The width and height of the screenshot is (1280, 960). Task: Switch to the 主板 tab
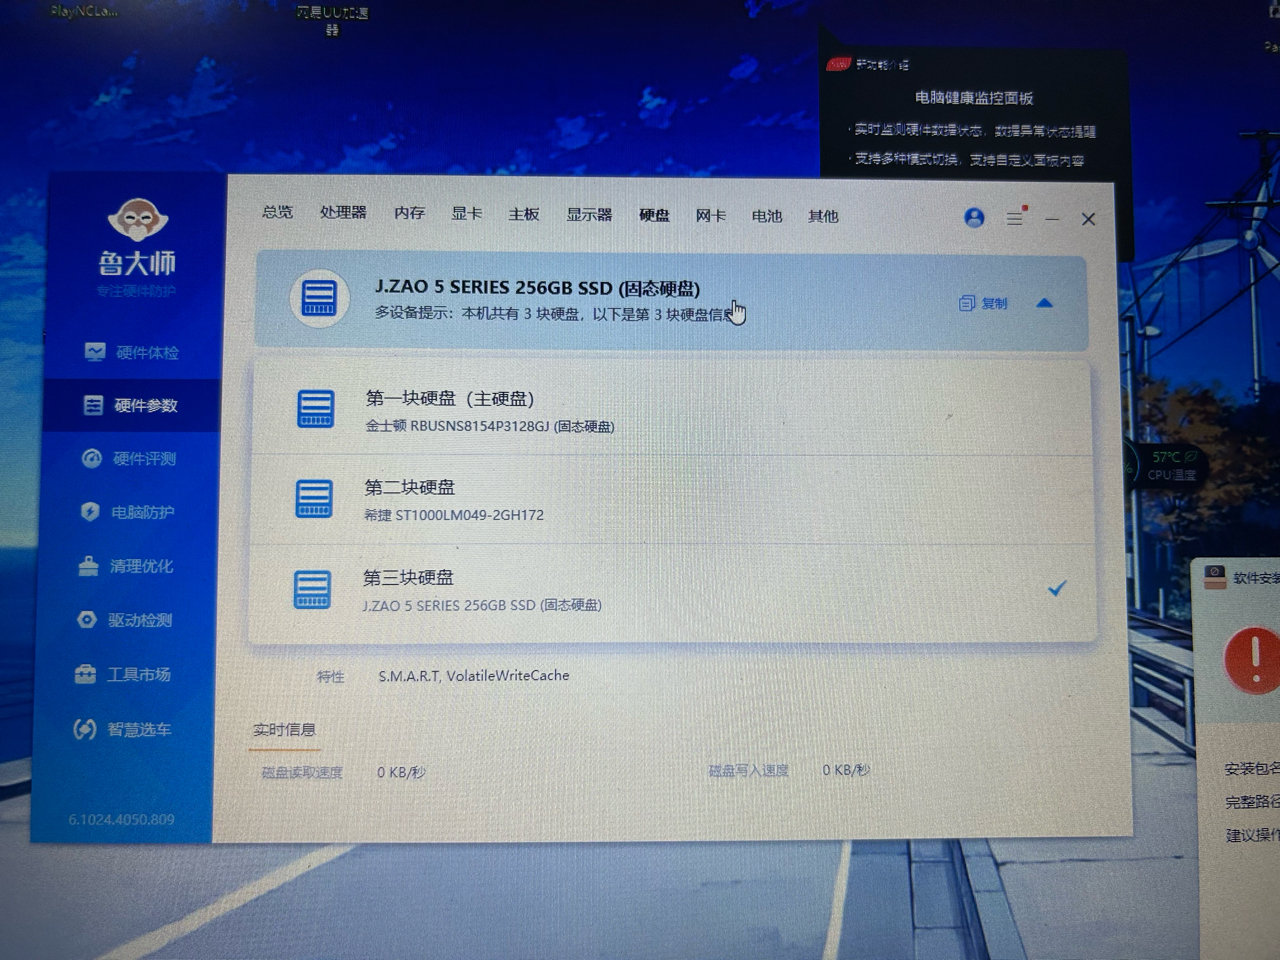coord(523,214)
